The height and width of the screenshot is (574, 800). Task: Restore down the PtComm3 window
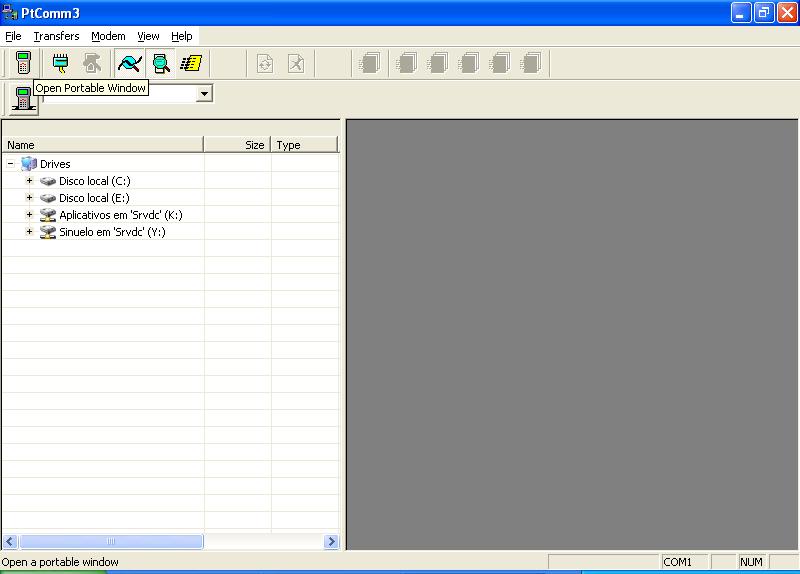tap(764, 13)
